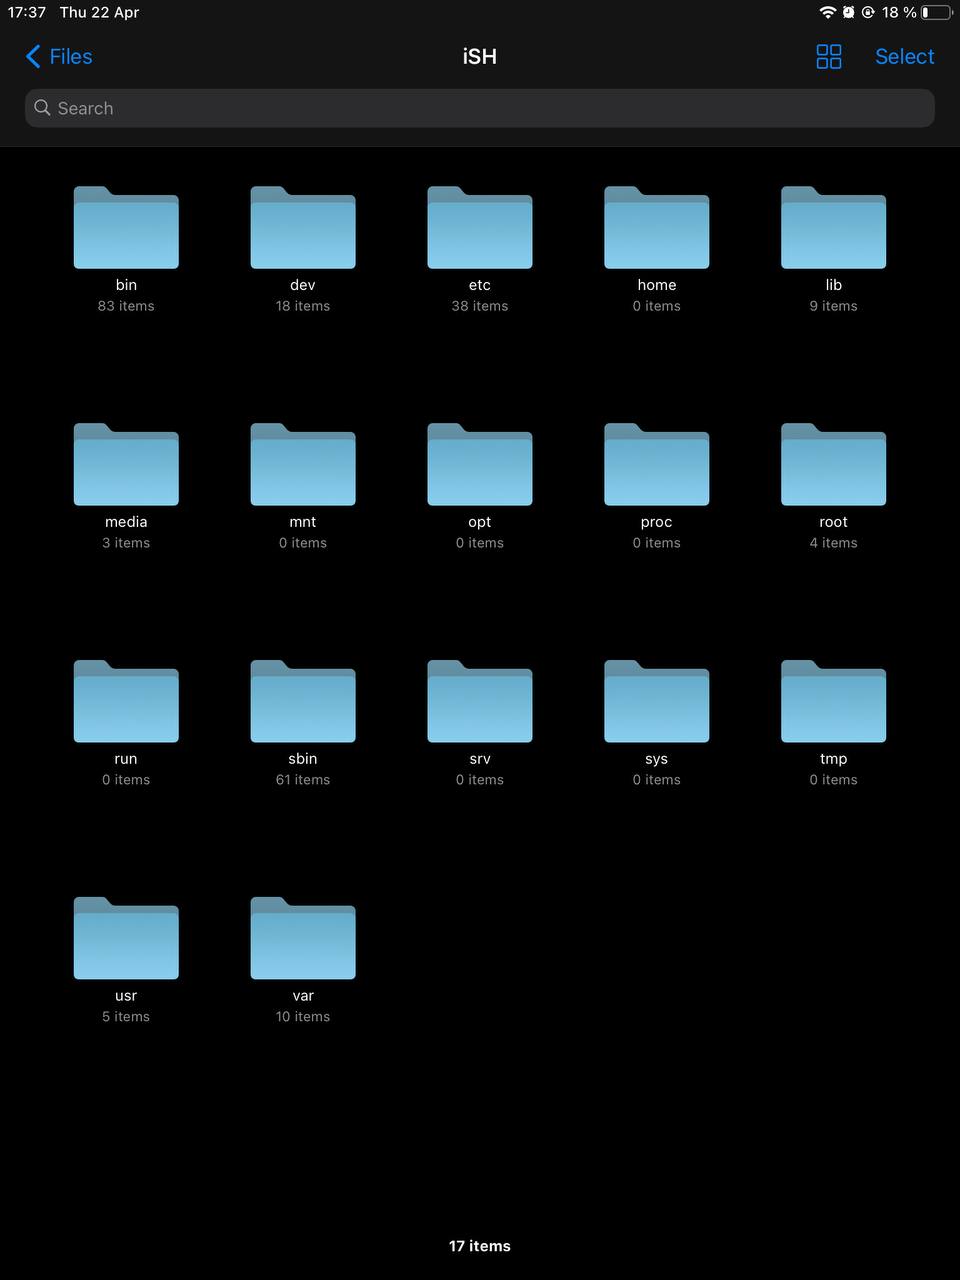The width and height of the screenshot is (960, 1280).
Task: Click the '4 items' label under root
Action: [x=833, y=543]
